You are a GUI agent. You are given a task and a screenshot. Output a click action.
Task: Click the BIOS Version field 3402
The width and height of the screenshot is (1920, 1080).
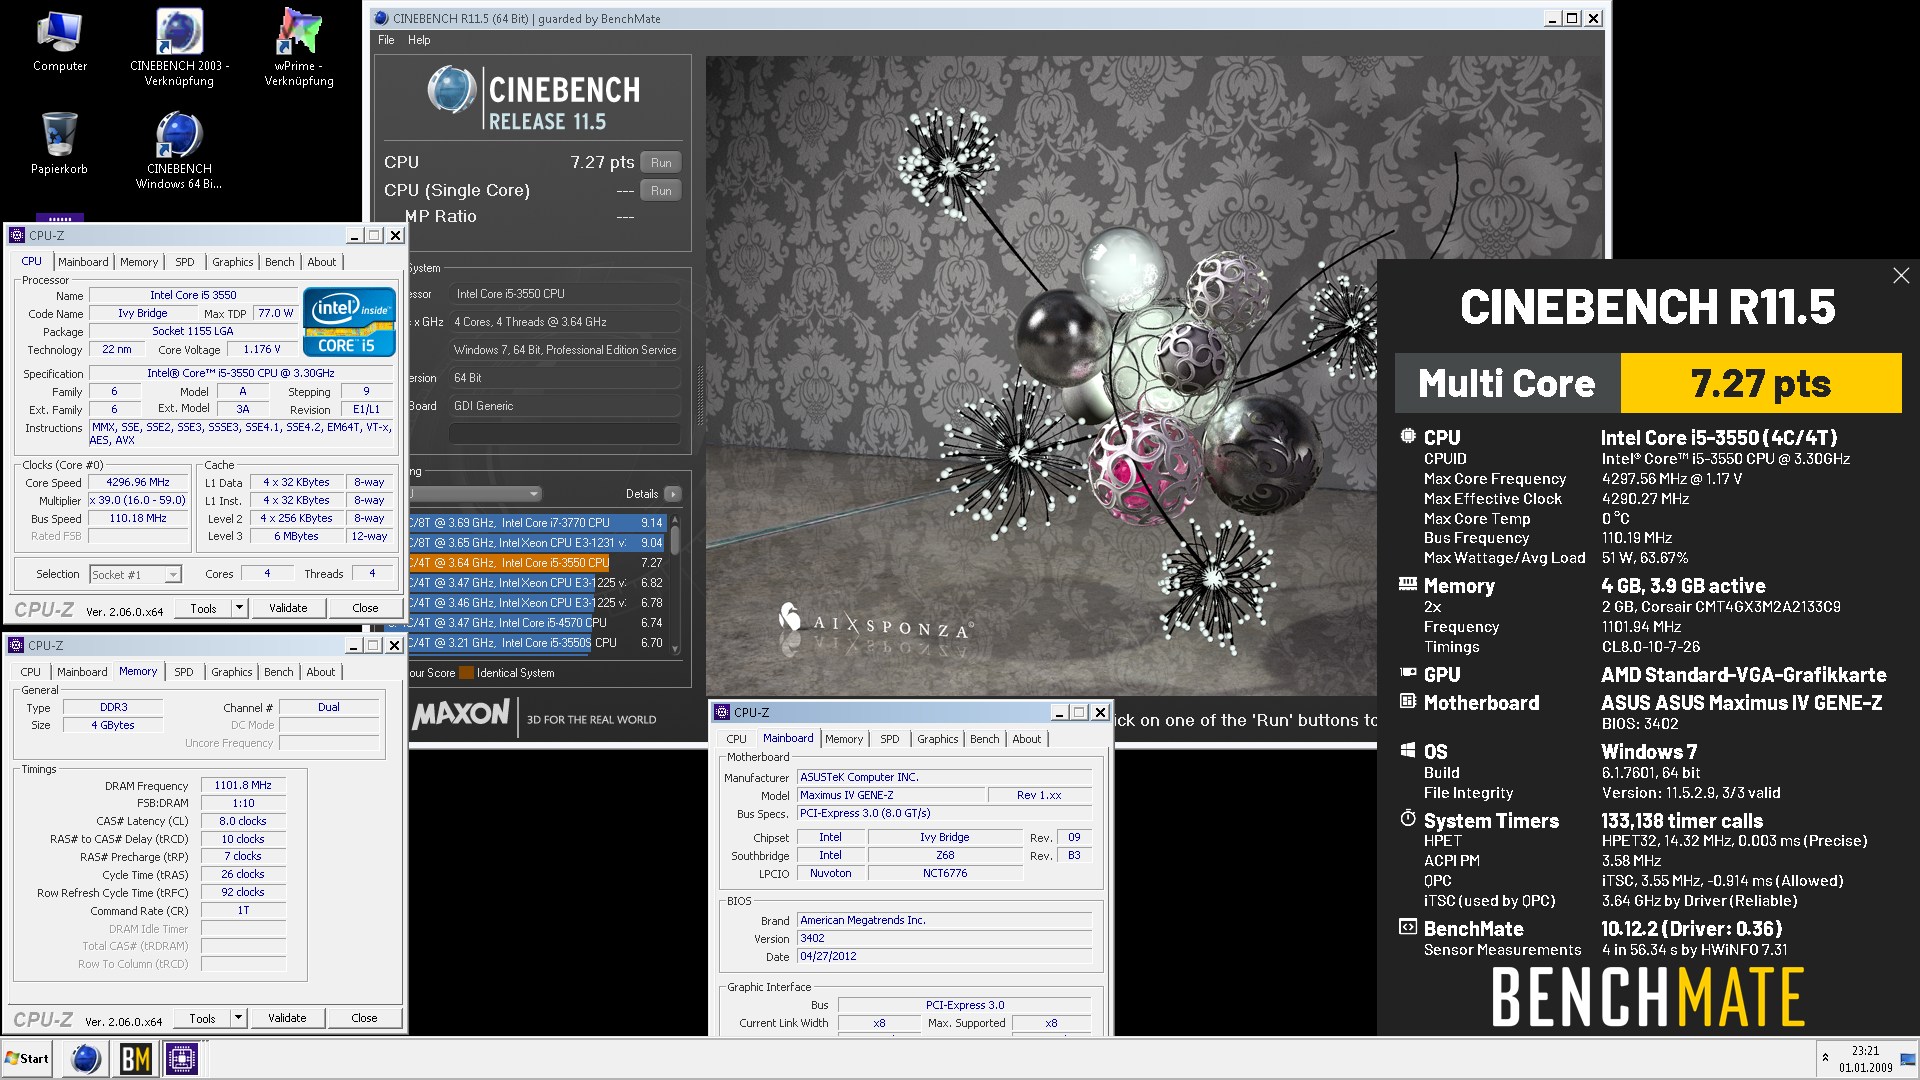(944, 938)
